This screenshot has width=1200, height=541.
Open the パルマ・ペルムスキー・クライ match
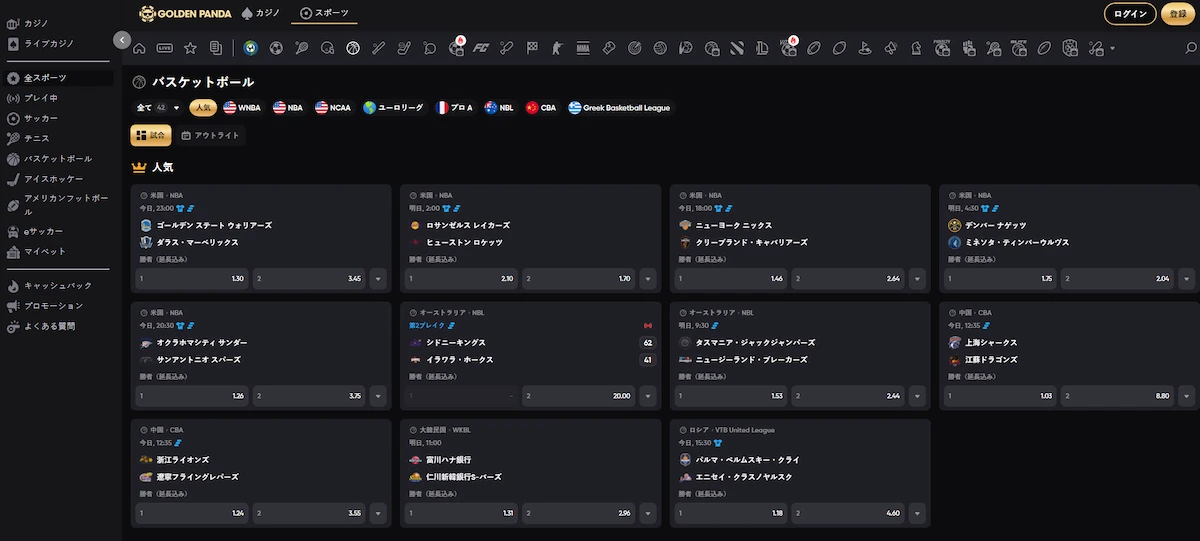coord(748,460)
